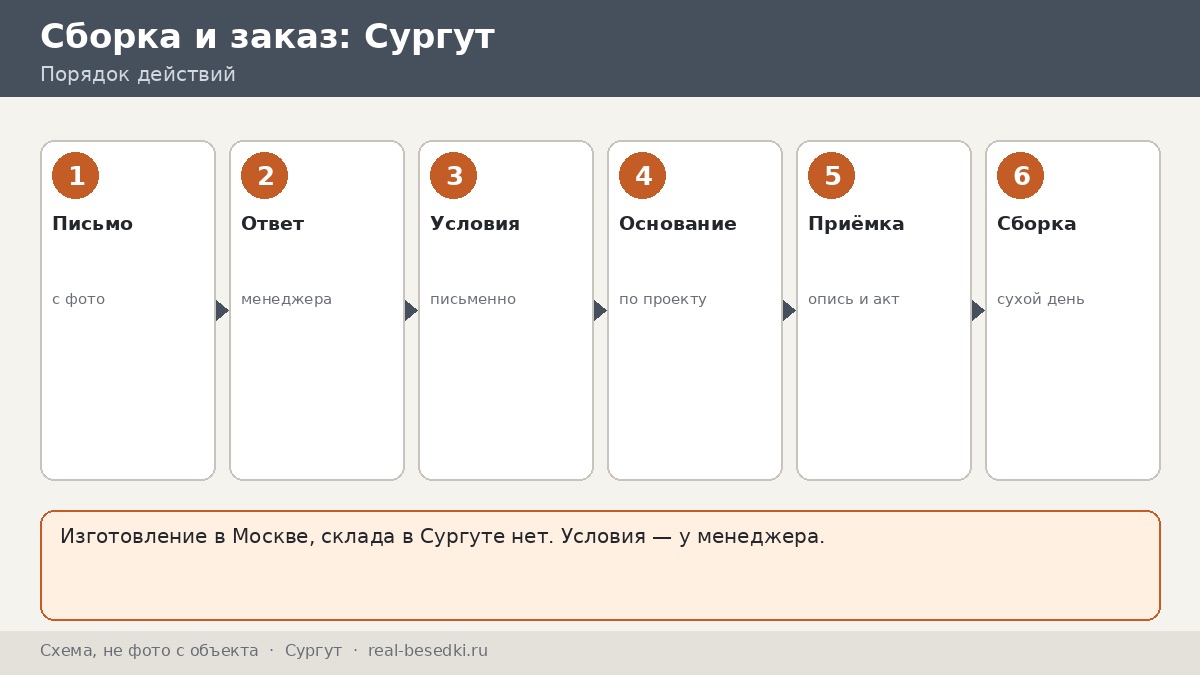The height and width of the screenshot is (675, 1200).
Task: Click the 'по проекту' caption
Action: tap(663, 299)
